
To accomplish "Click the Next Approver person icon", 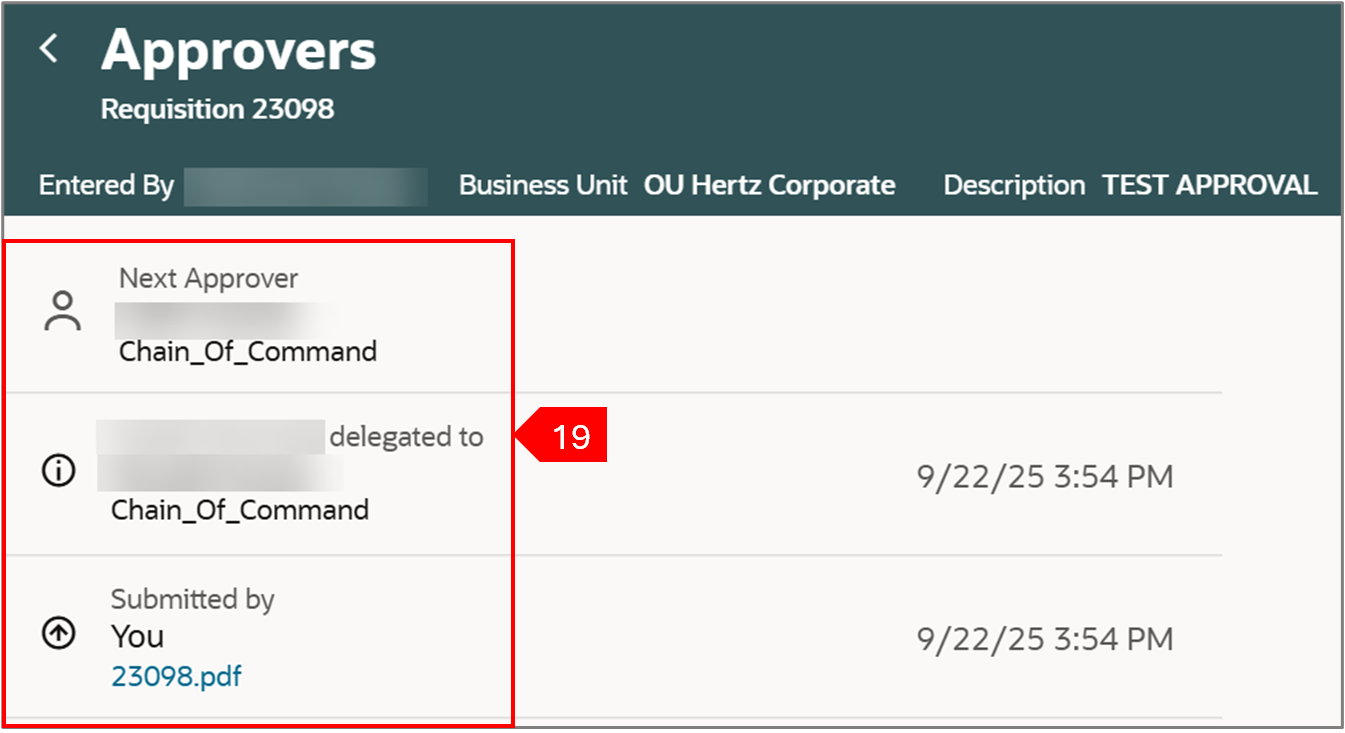I will [63, 311].
